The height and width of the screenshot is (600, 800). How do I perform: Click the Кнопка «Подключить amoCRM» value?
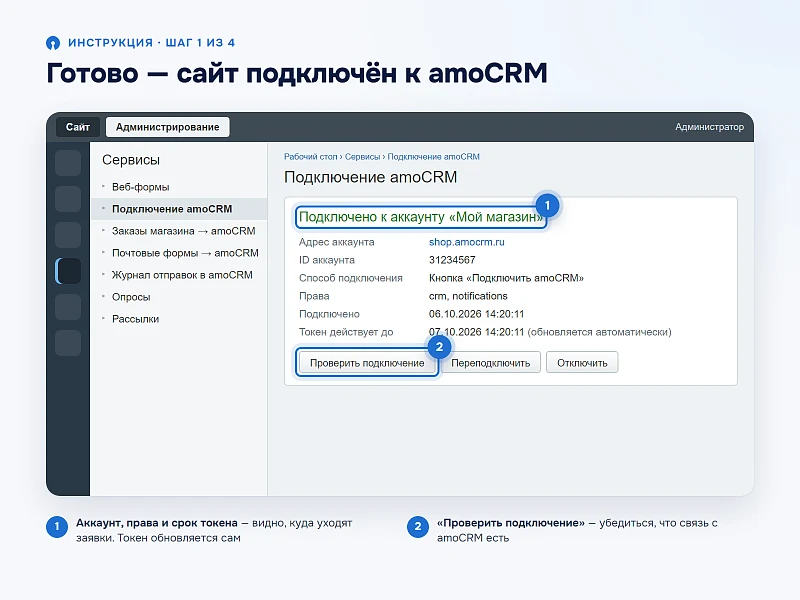[506, 278]
